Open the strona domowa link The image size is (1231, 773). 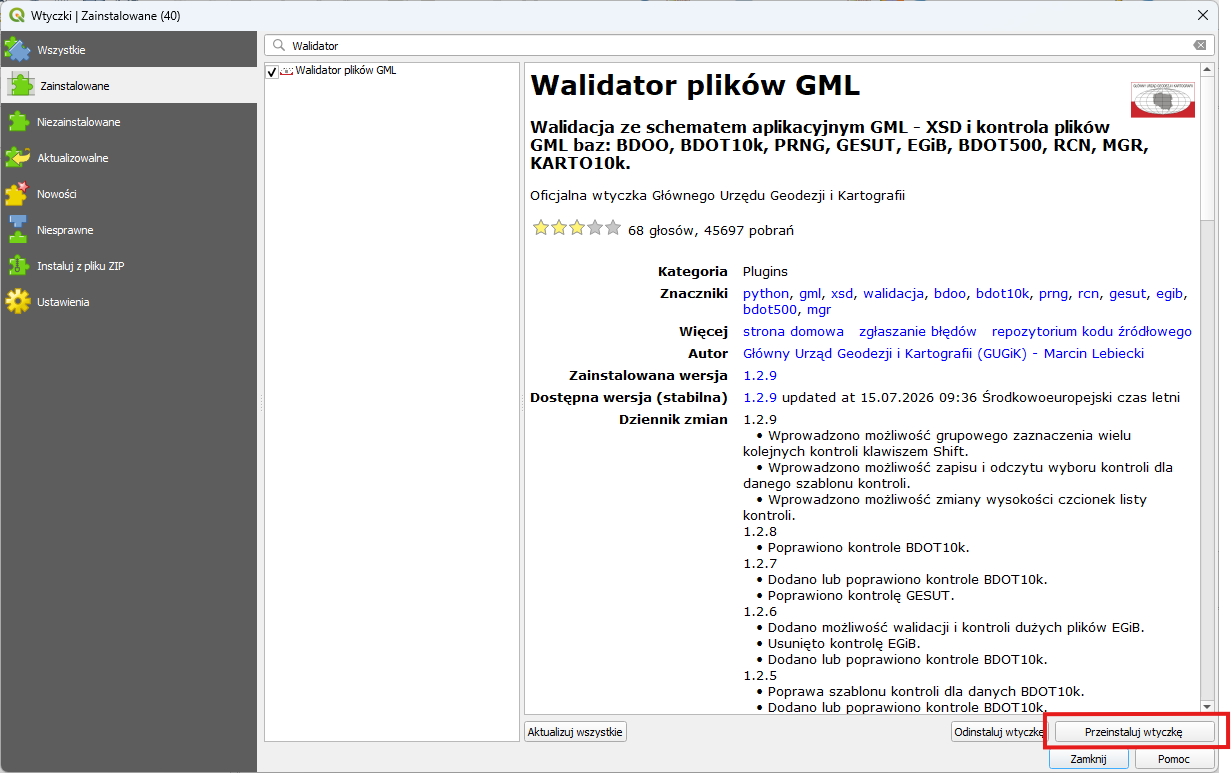coord(793,331)
